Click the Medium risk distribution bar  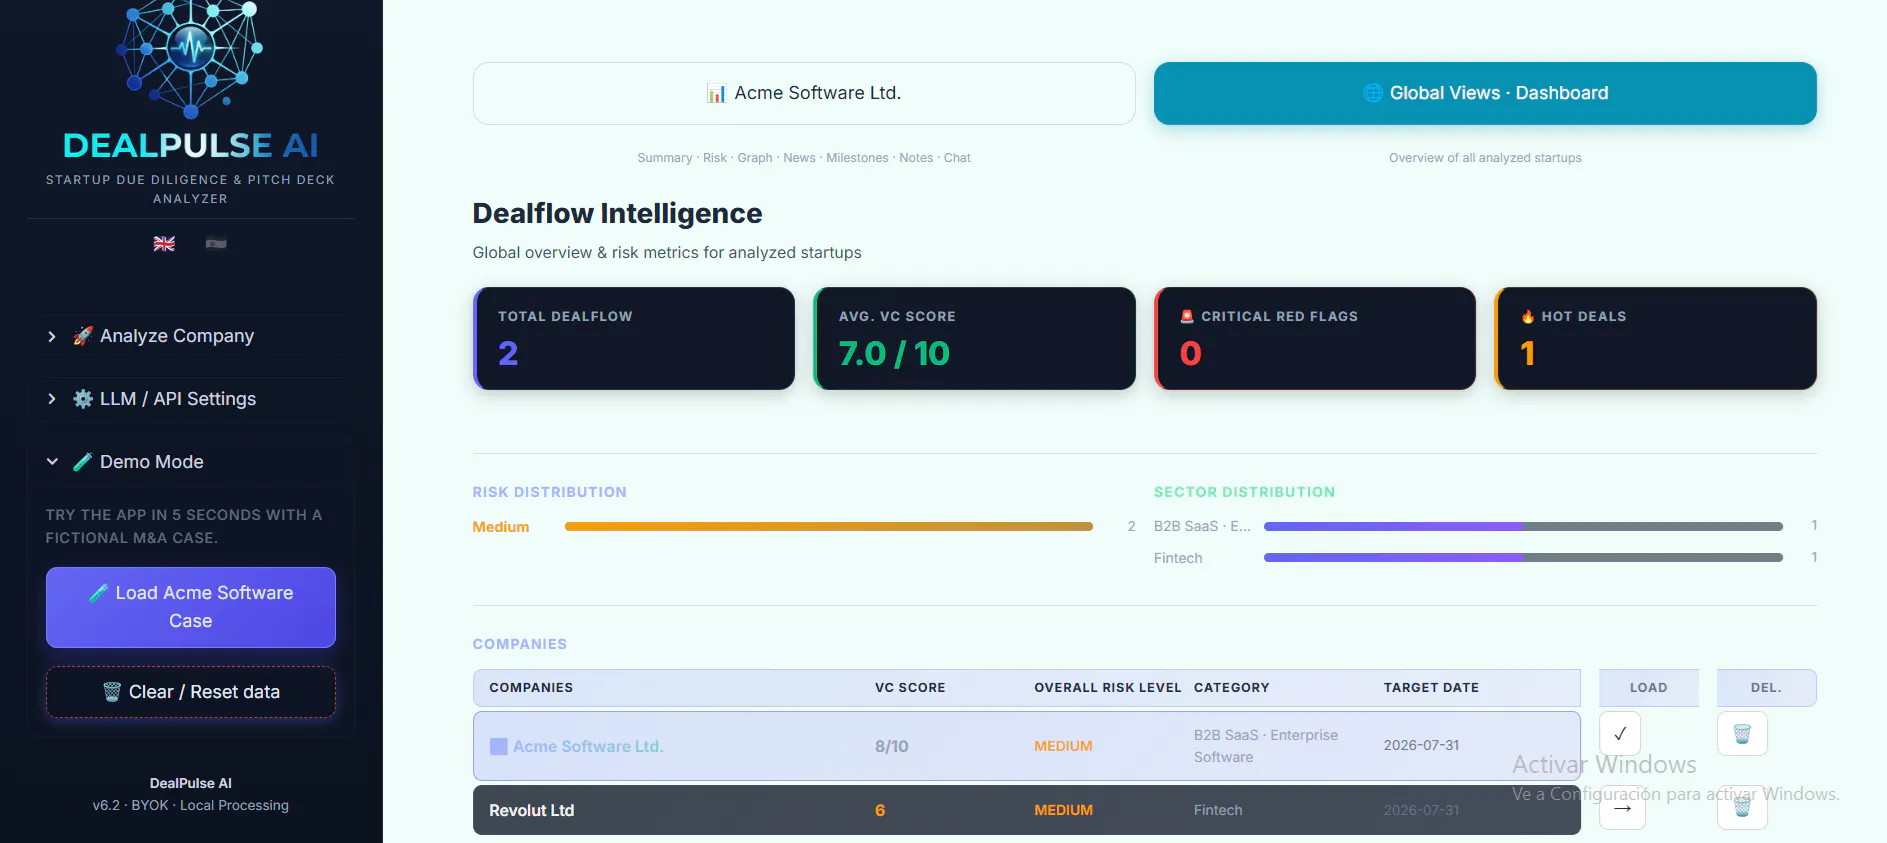828,526
